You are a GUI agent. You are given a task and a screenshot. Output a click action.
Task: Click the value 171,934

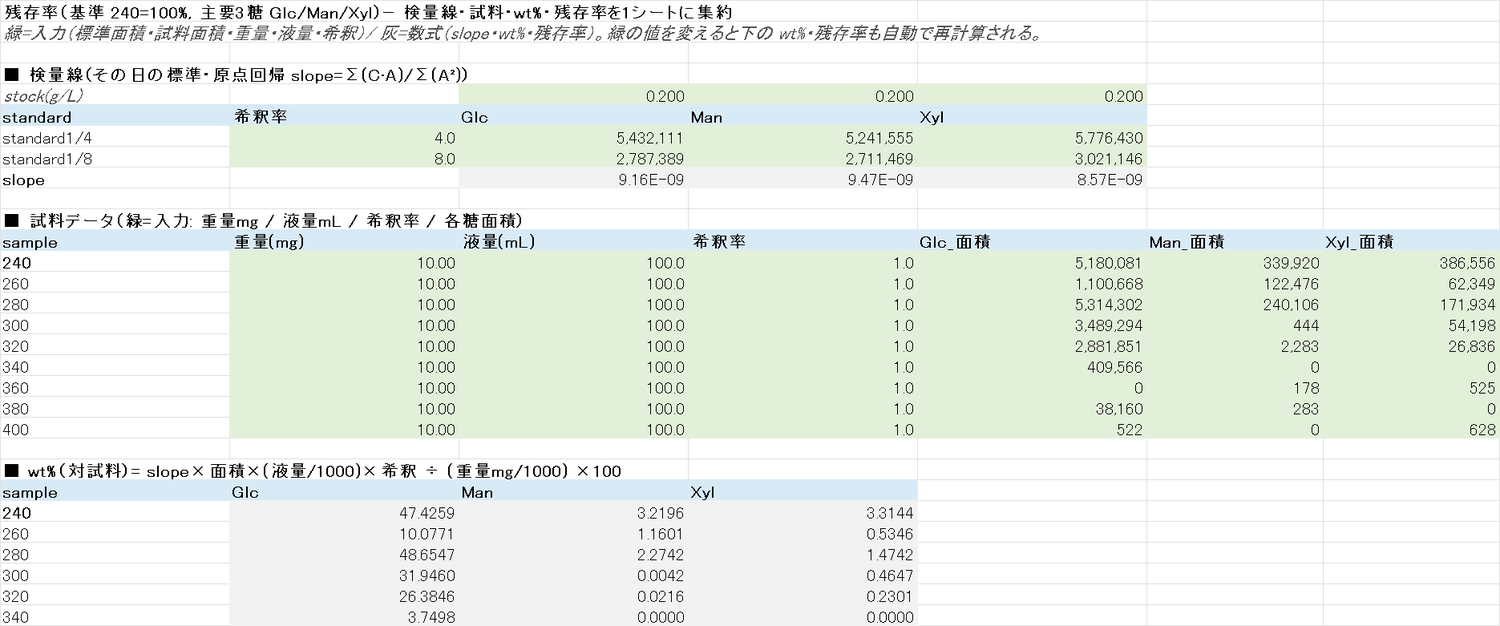point(1411,305)
